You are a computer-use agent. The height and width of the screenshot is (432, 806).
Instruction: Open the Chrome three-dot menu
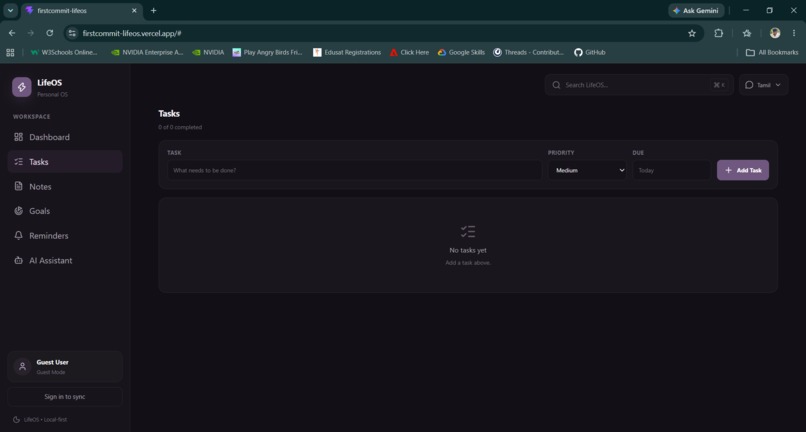(794, 33)
